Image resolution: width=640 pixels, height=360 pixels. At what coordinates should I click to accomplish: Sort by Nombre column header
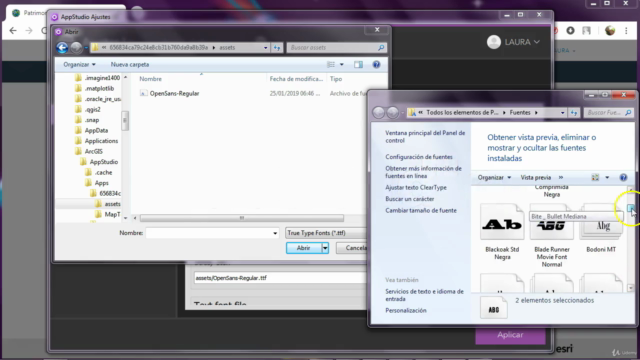[x=151, y=79]
